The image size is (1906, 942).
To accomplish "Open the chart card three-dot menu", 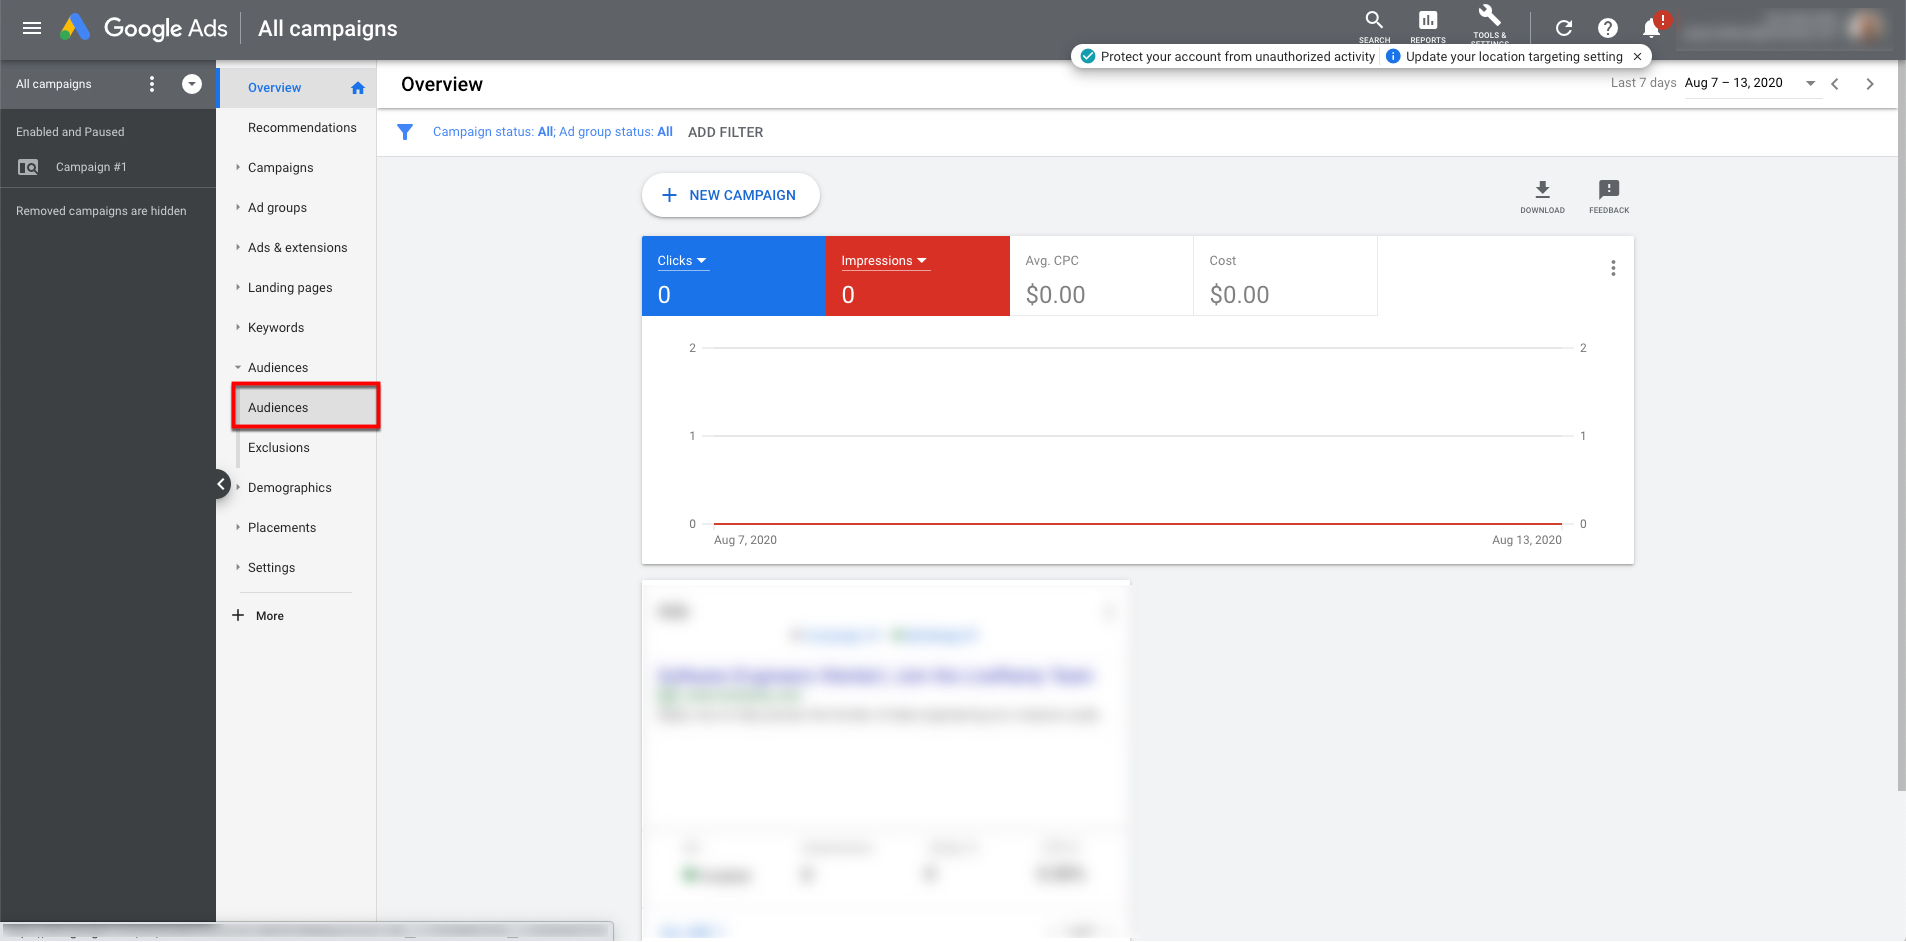I will (x=1613, y=268).
